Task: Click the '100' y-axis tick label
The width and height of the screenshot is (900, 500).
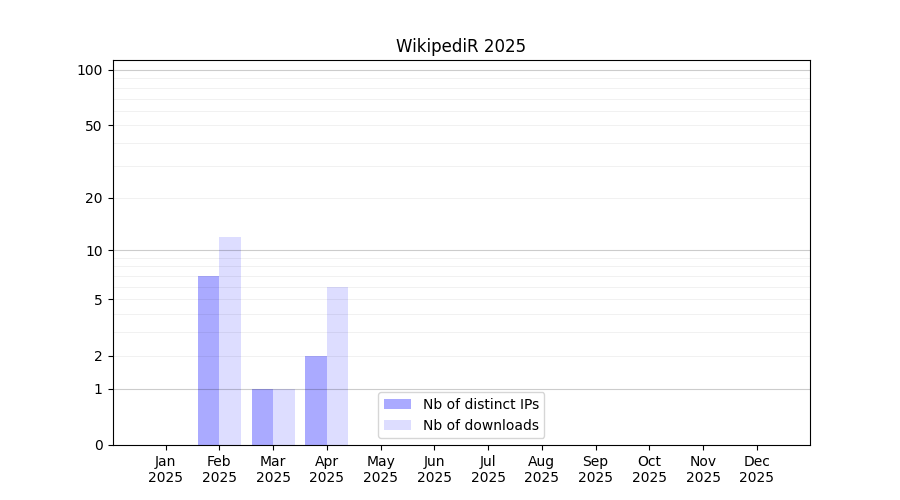Action: click(90, 70)
